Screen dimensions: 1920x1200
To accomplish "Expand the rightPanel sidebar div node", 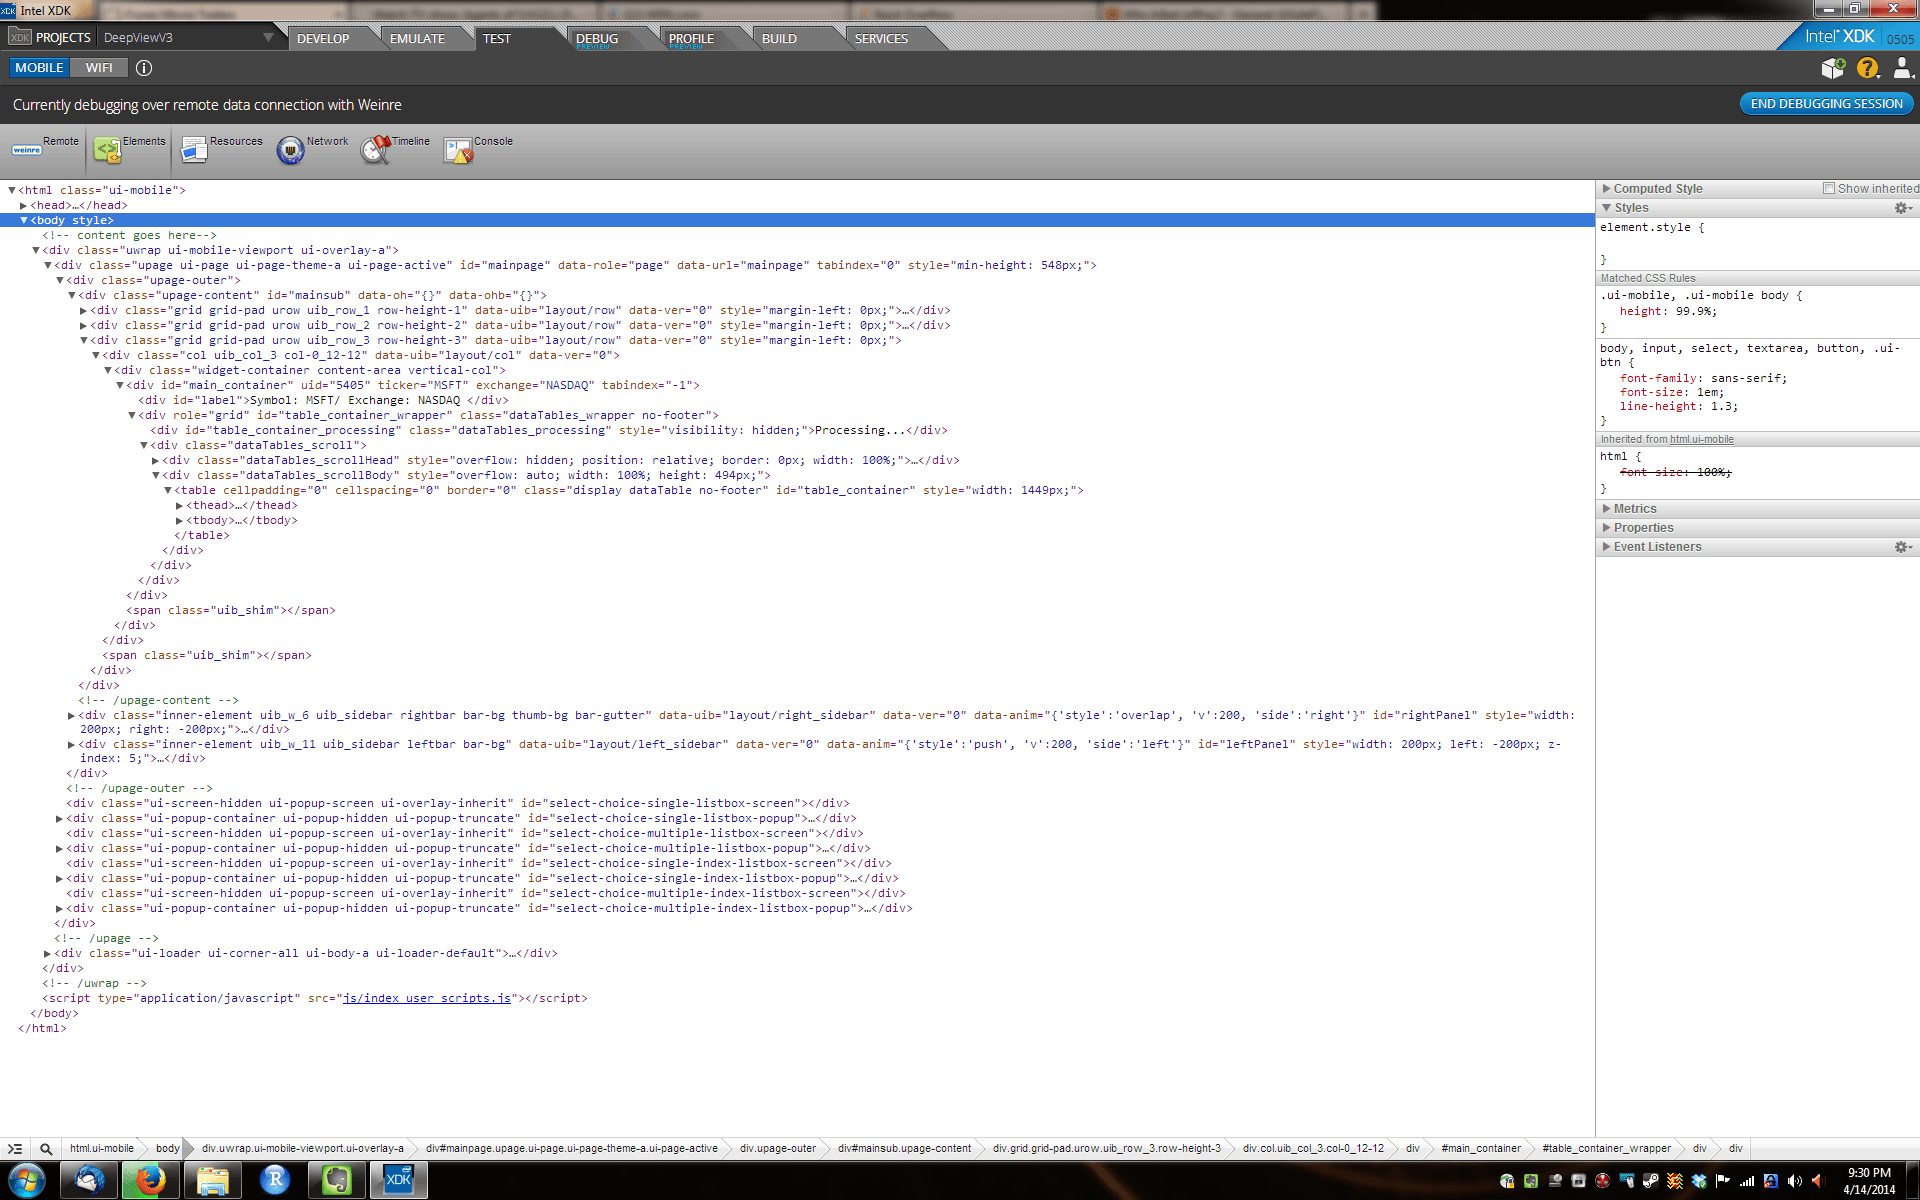I will pyautogui.click(x=71, y=716).
